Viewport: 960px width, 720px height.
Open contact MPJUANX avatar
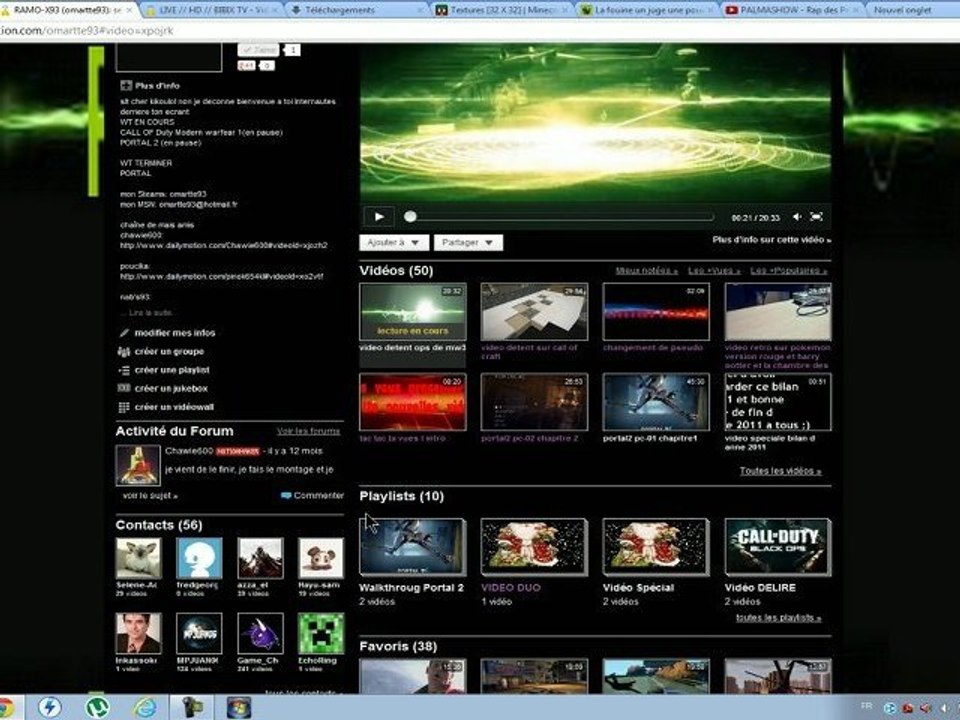pyautogui.click(x=199, y=633)
